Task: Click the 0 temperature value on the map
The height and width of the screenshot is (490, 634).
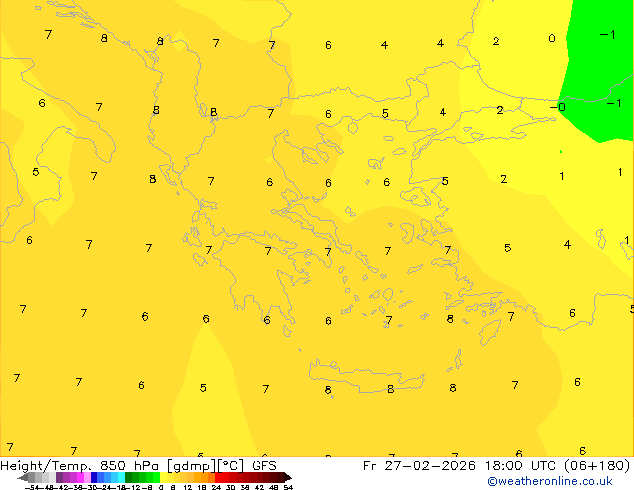Action: pos(552,38)
